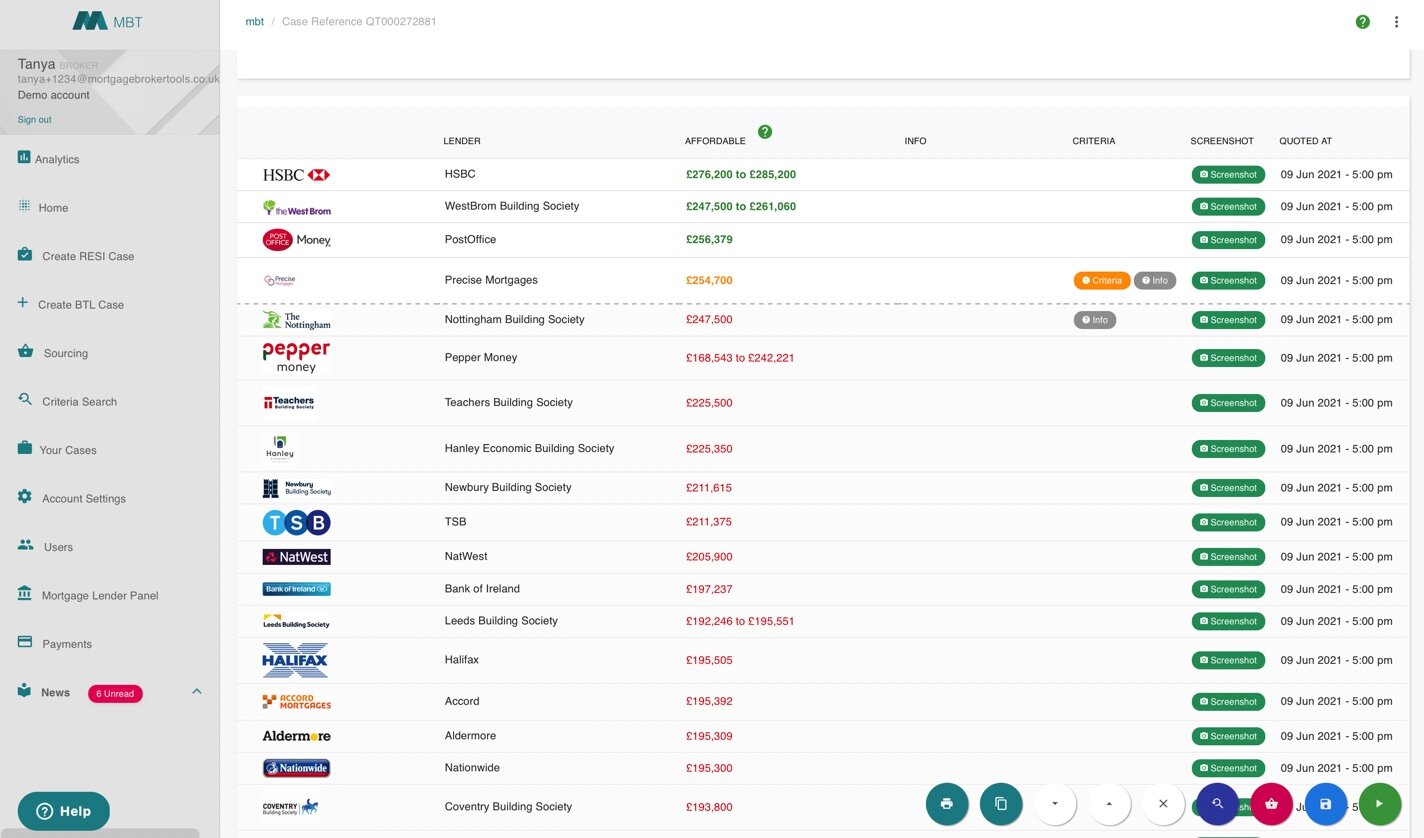Image resolution: width=1424 pixels, height=838 pixels.
Task: Click the Your Cases briefcase icon
Action: tap(25, 448)
